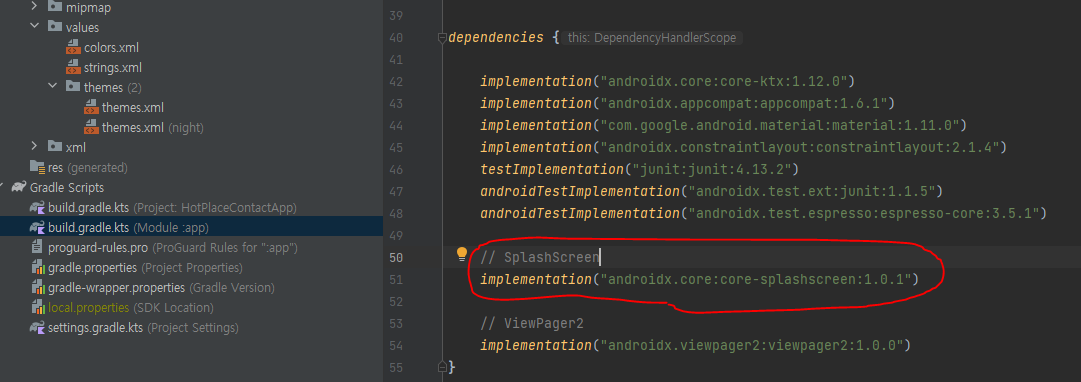The image size is (1081, 382).
Task: Click the androidx.test.ext:junit:1.1.5 string
Action: tap(811, 191)
